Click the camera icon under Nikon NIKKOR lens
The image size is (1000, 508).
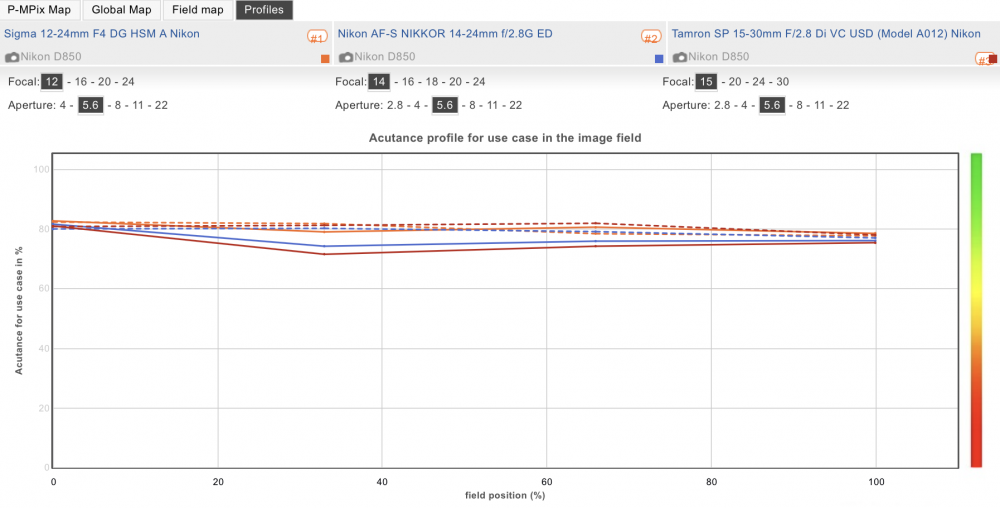click(x=346, y=57)
